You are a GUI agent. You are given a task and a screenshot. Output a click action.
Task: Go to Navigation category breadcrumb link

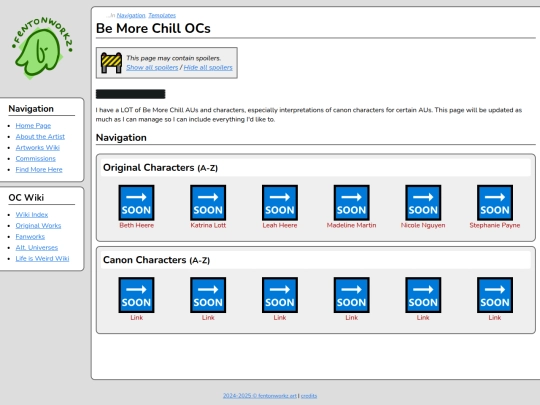(131, 15)
